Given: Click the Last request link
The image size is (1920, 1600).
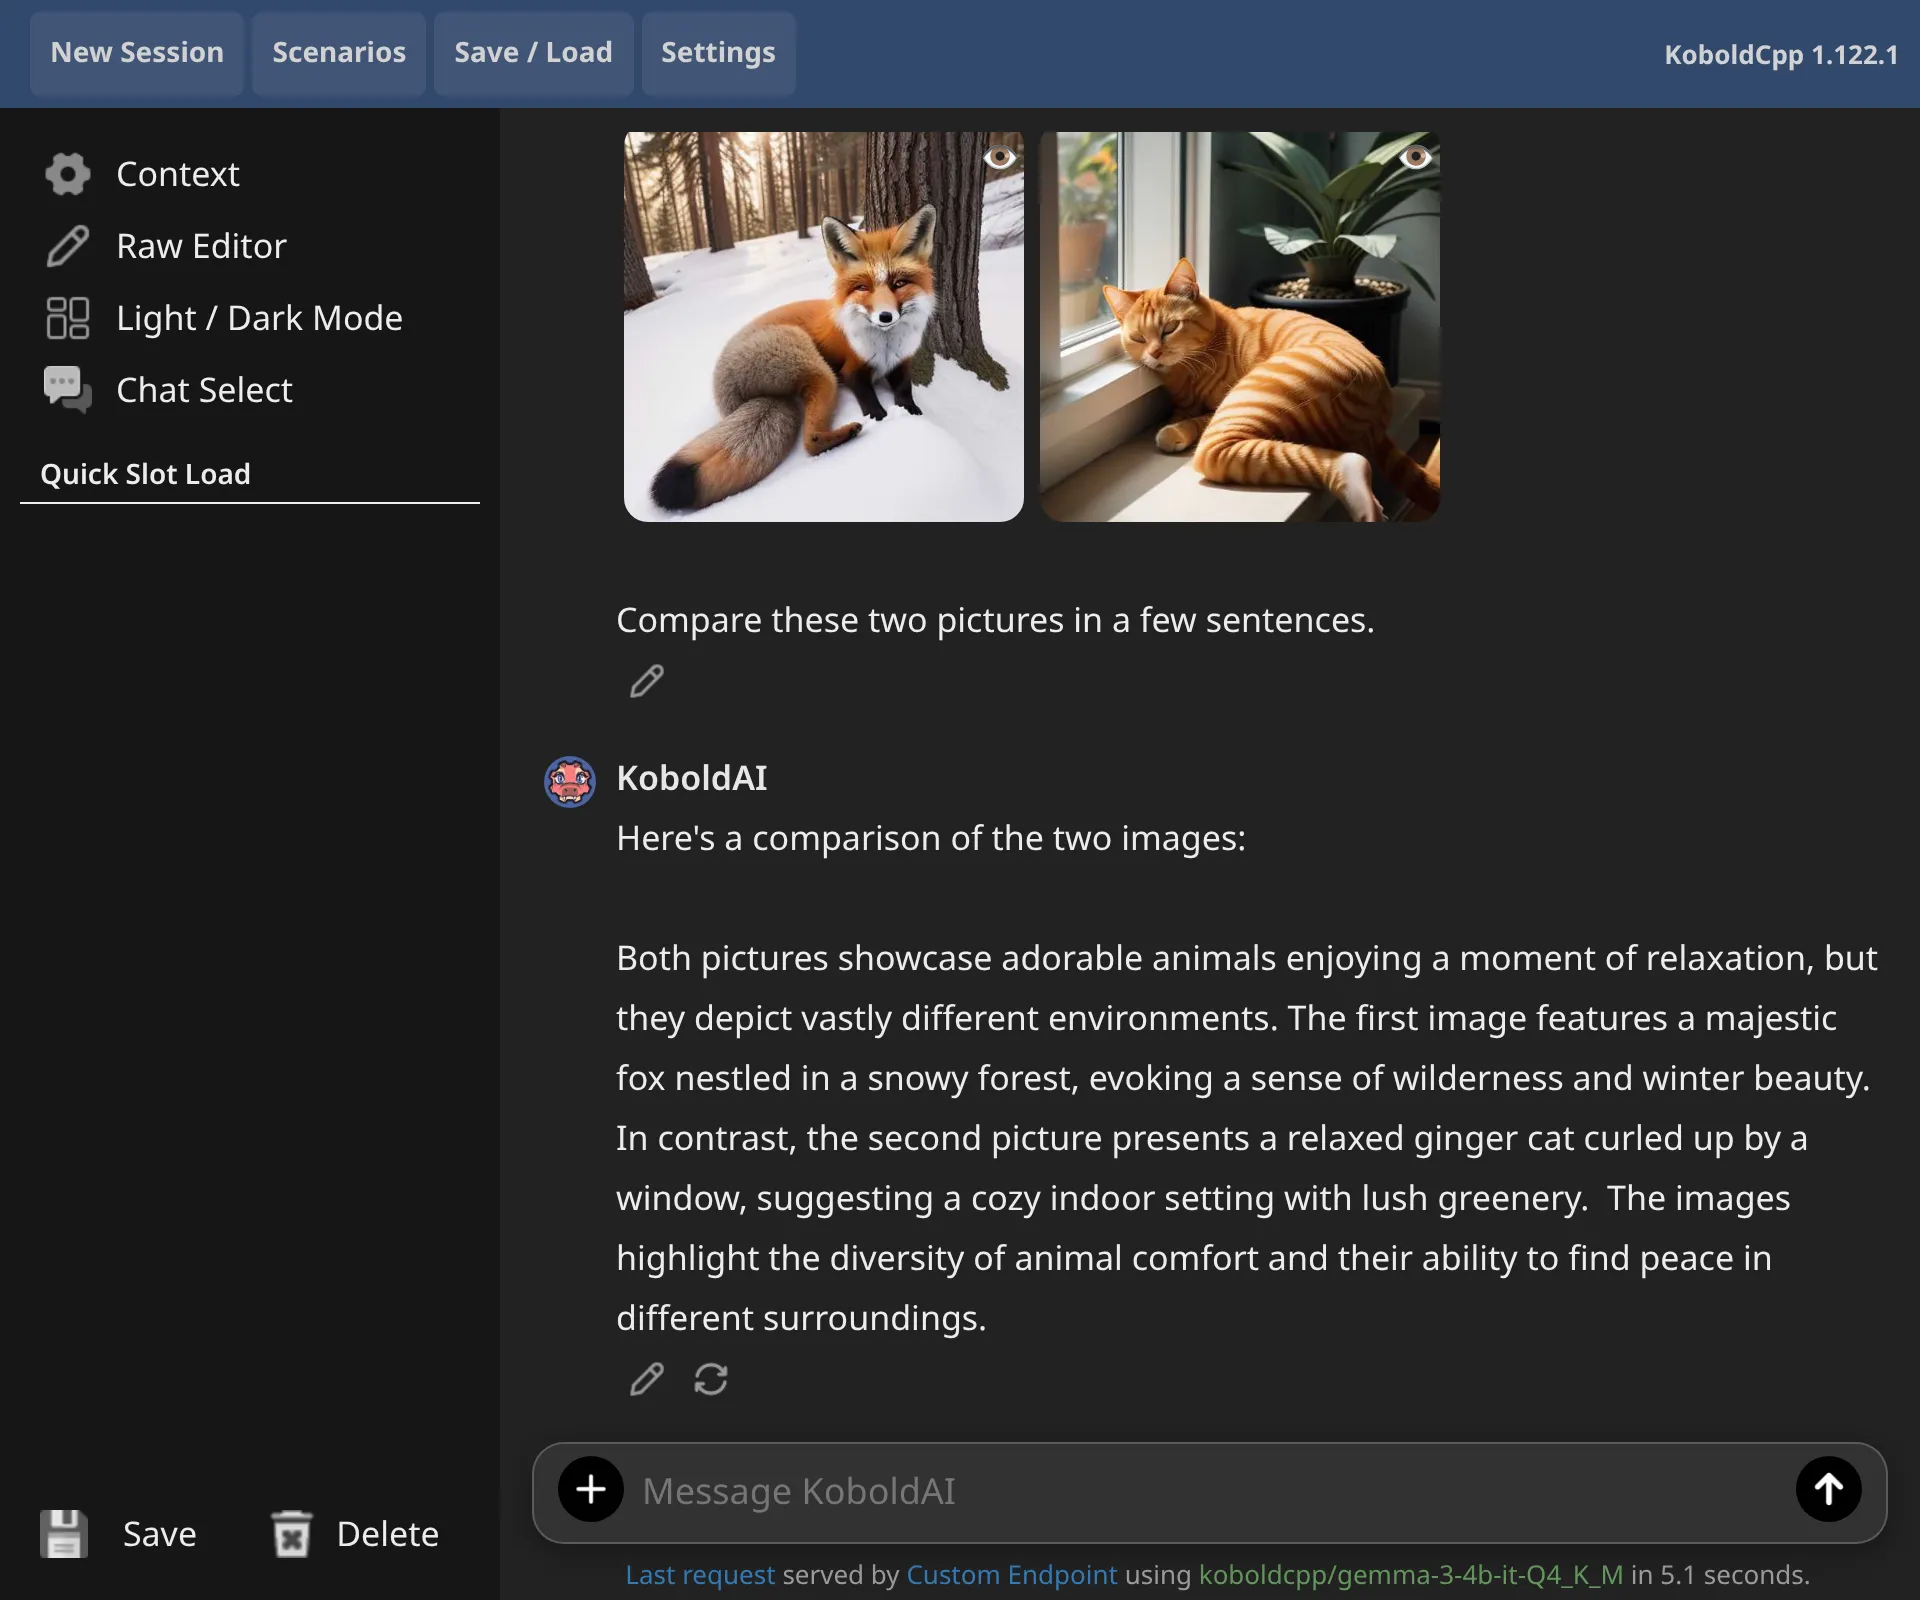Looking at the screenshot, I should pos(700,1575).
